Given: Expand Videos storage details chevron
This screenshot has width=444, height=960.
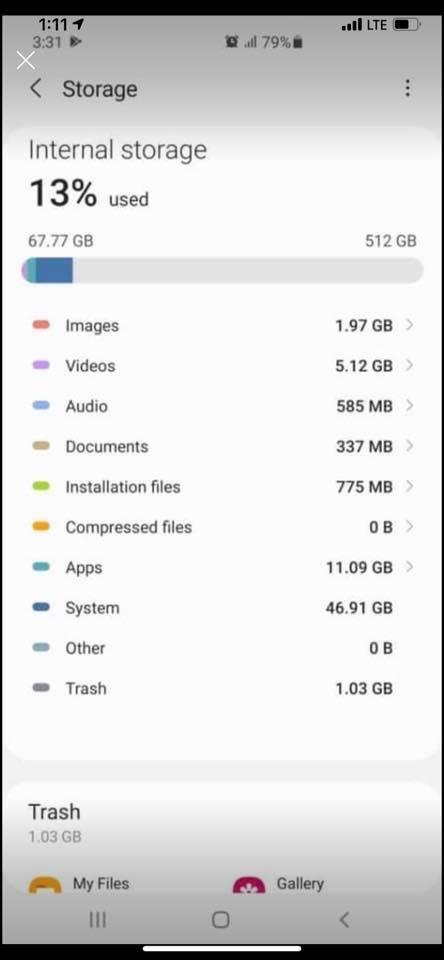Looking at the screenshot, I should tap(409, 366).
